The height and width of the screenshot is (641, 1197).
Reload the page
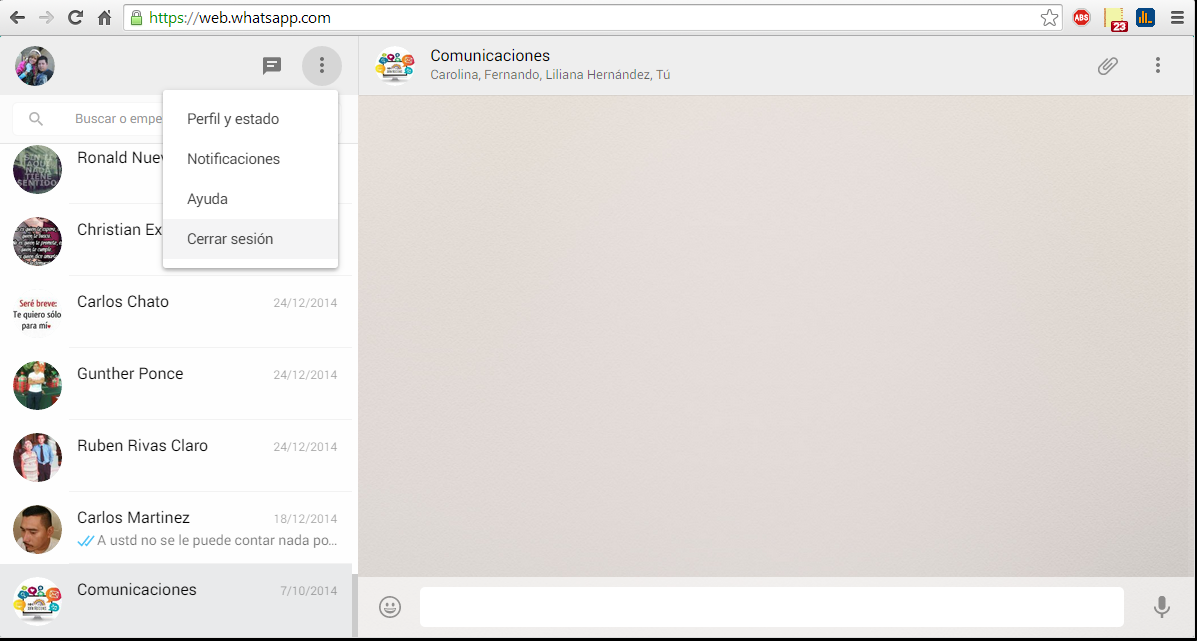coord(75,18)
